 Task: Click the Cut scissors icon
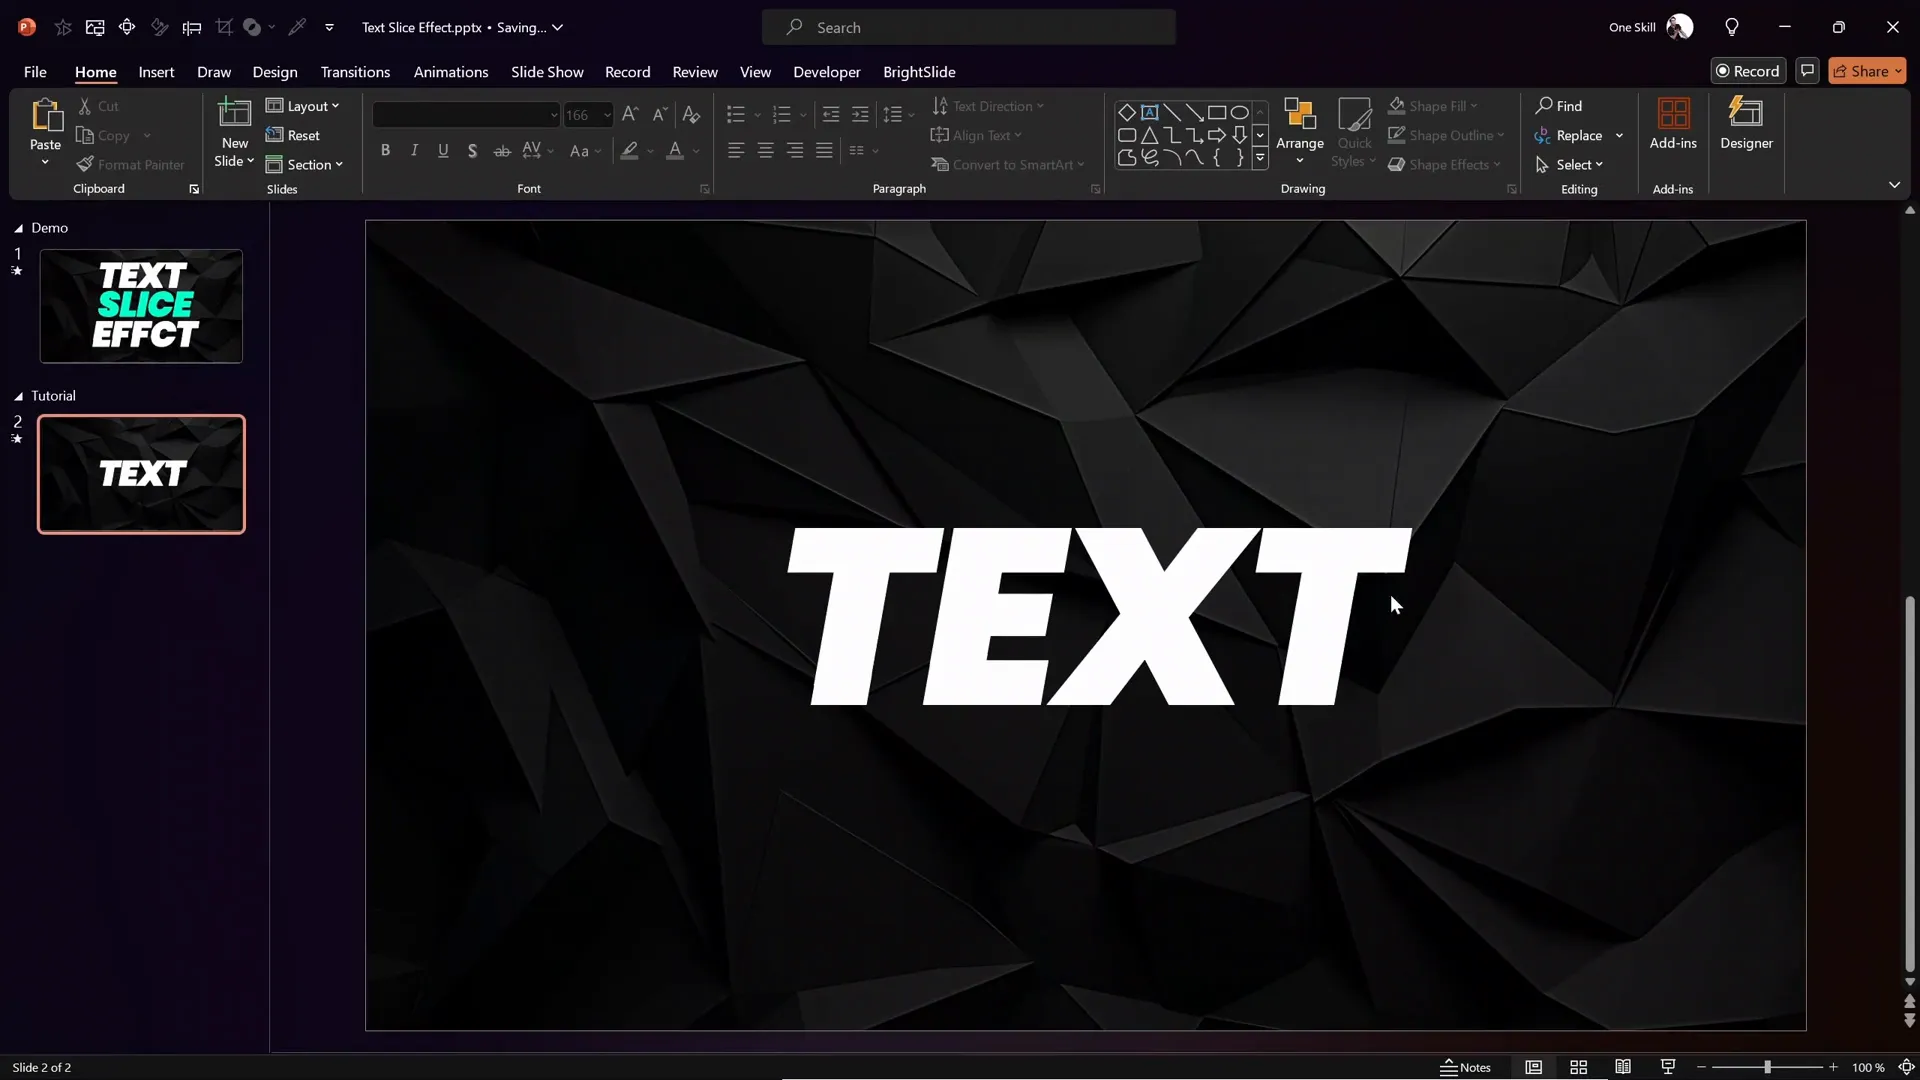coord(85,106)
